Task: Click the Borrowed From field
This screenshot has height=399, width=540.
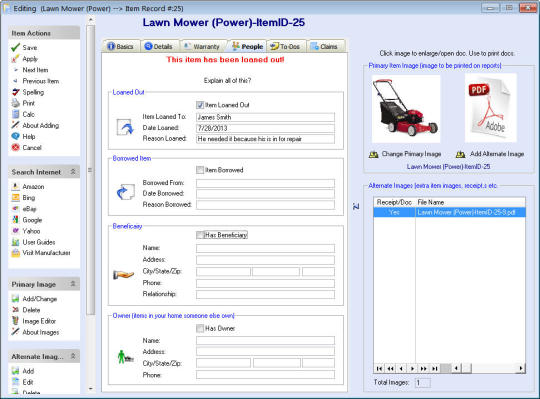Action: [265, 183]
